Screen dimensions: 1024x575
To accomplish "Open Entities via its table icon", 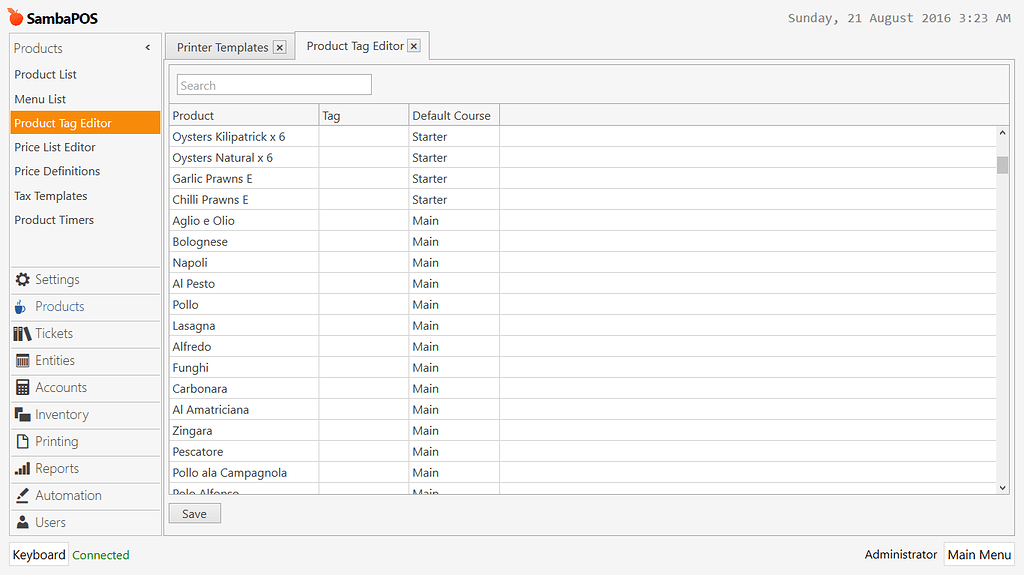I will pyautogui.click(x=22, y=361).
